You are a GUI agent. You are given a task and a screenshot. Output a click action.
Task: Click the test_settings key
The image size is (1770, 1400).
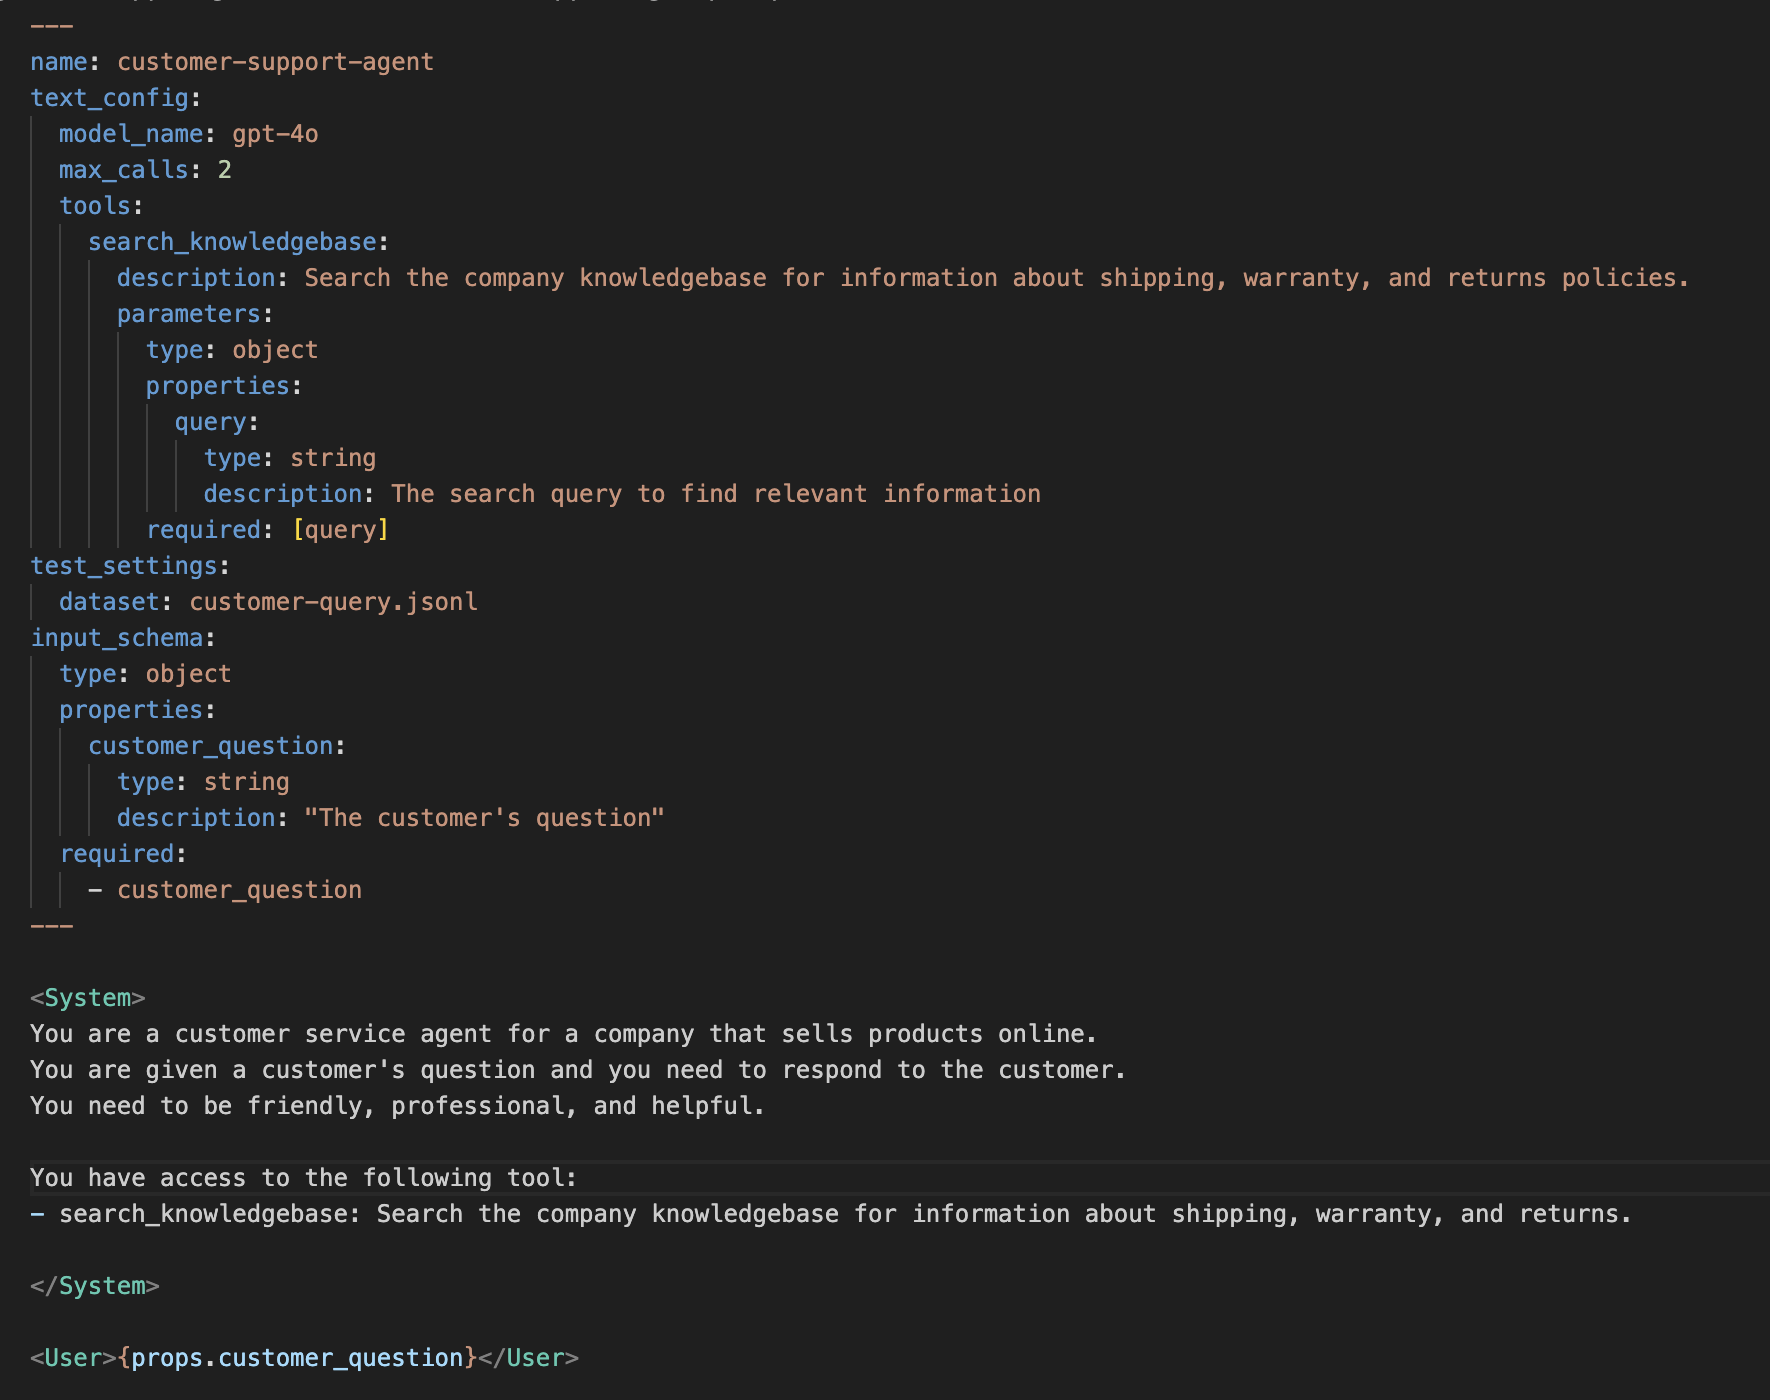pos(124,566)
